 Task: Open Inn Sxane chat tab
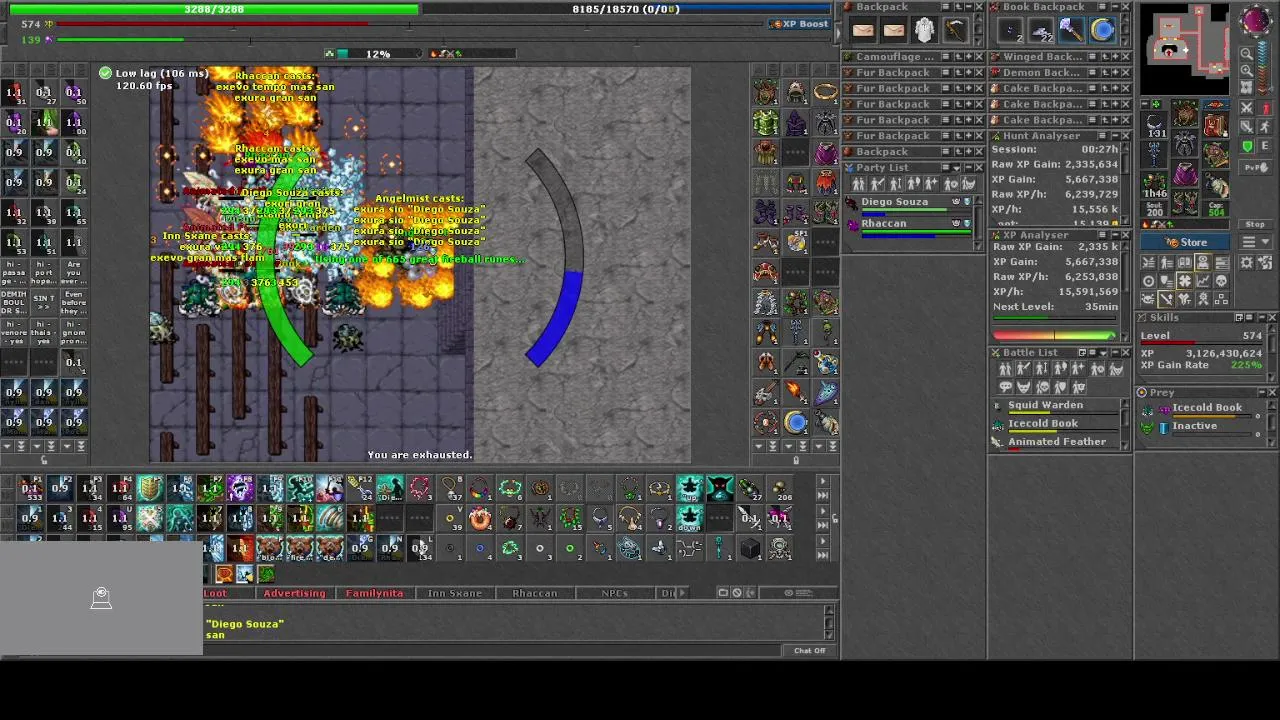pos(455,593)
